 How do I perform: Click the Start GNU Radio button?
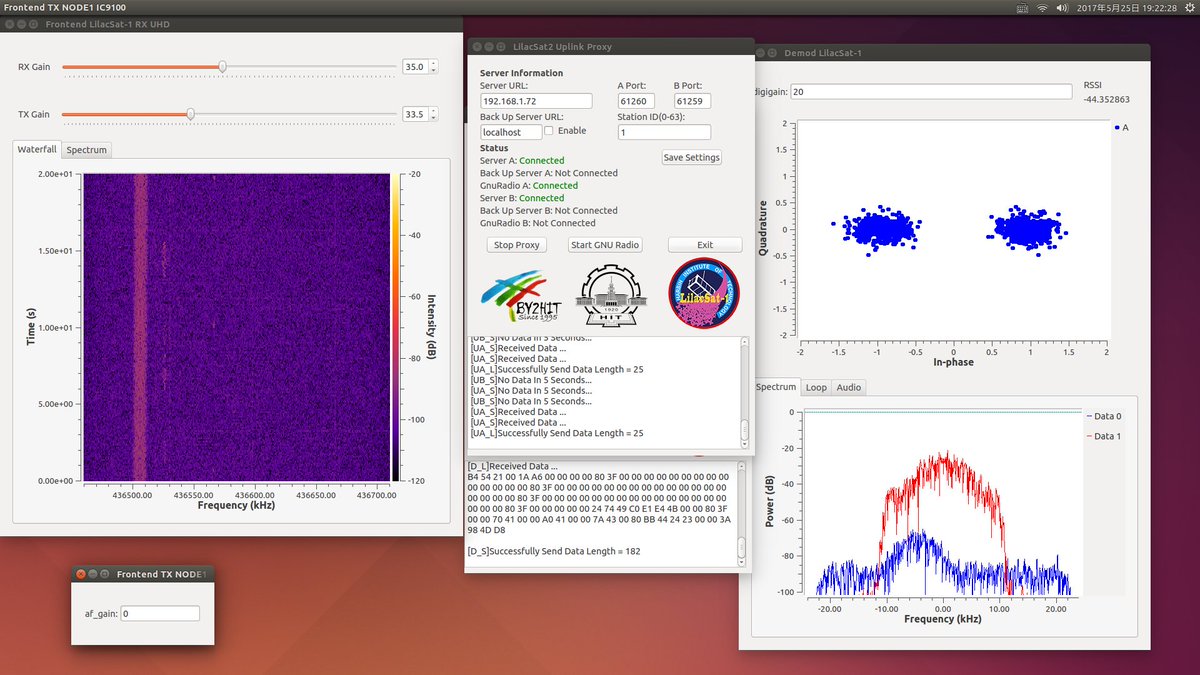605,245
